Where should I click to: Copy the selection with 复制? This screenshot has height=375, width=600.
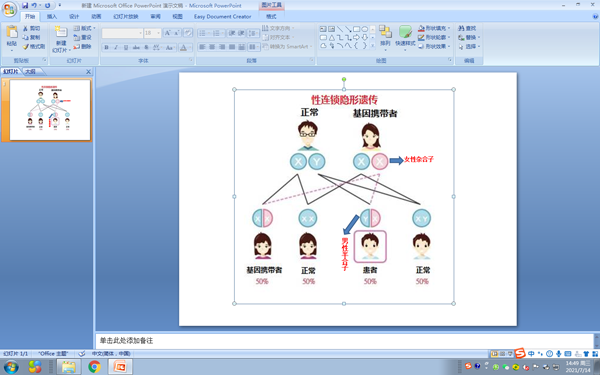(31, 37)
